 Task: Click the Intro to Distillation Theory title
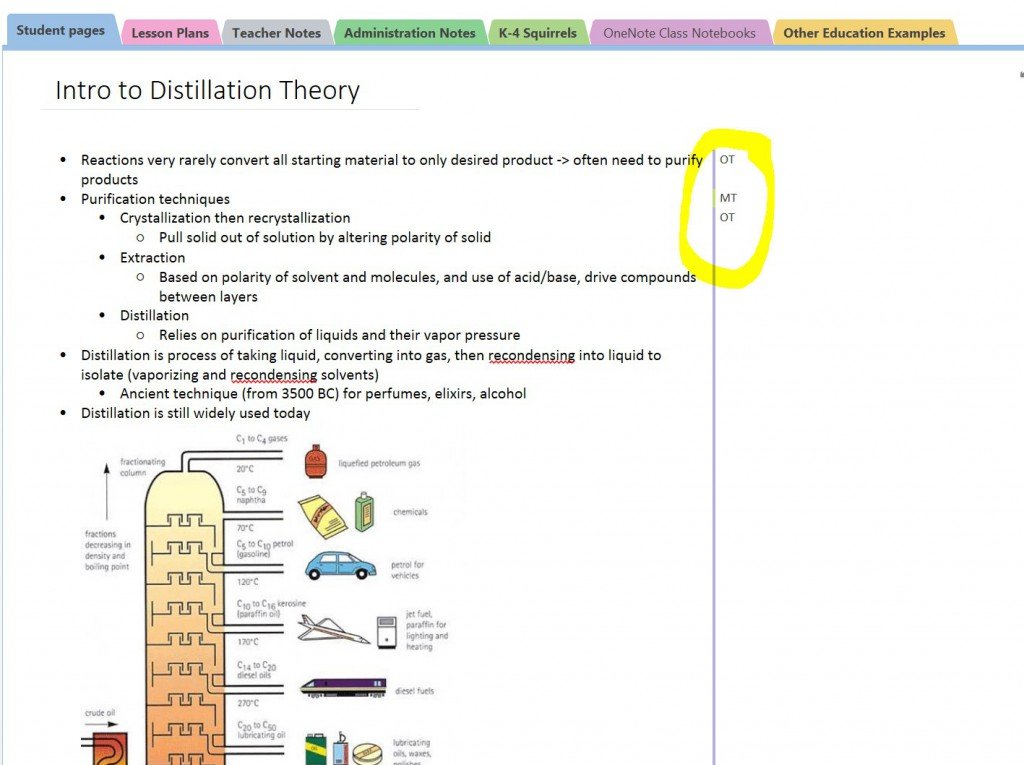click(207, 91)
